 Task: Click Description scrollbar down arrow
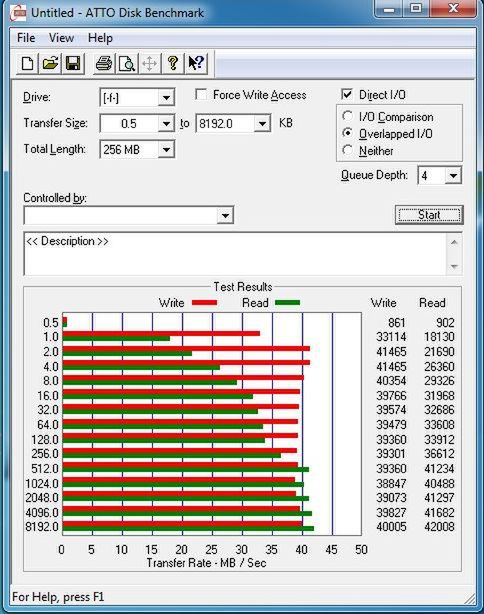[454, 267]
